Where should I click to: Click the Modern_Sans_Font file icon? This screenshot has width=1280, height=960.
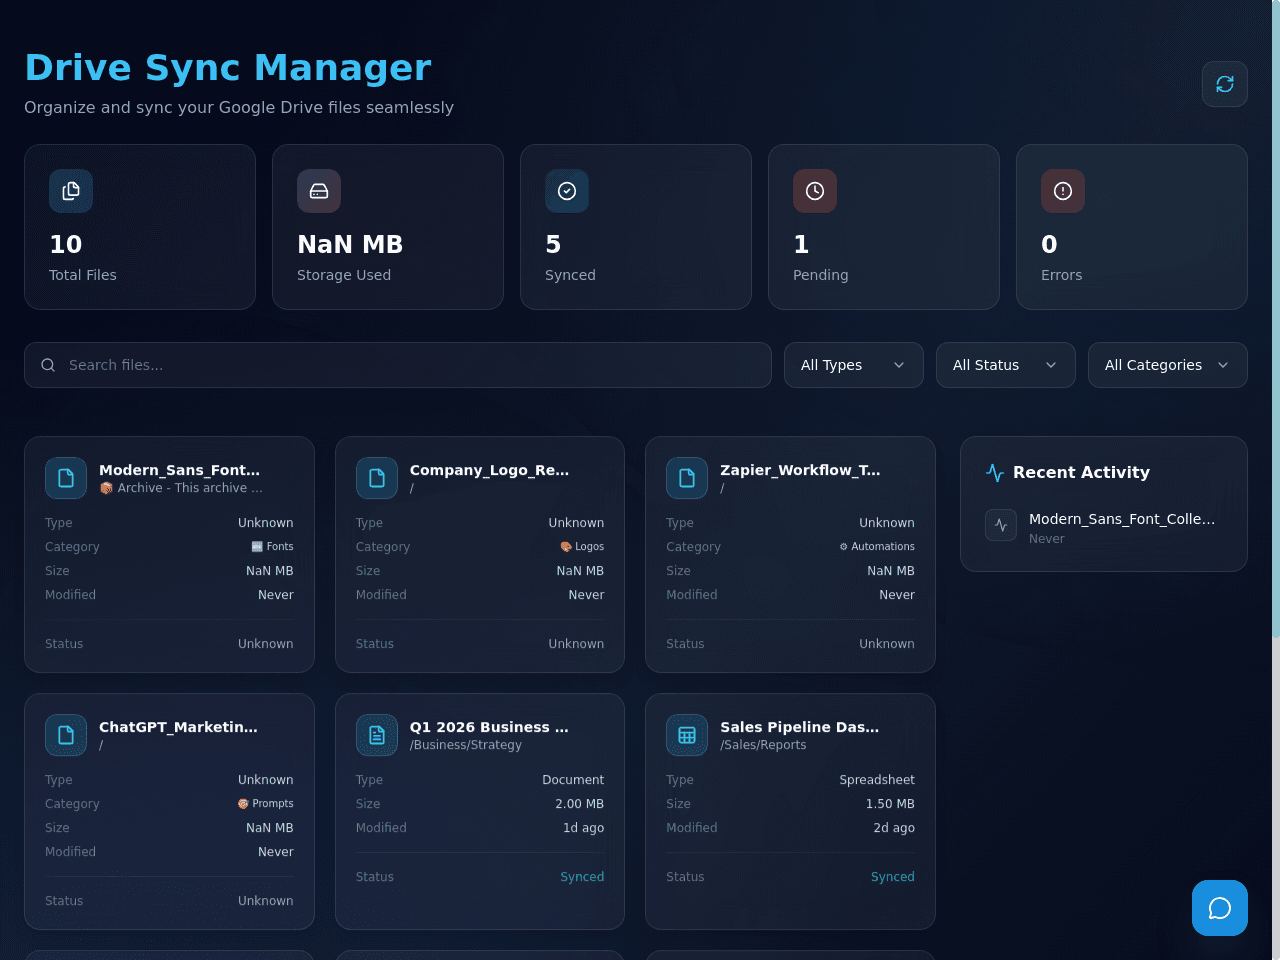66,478
